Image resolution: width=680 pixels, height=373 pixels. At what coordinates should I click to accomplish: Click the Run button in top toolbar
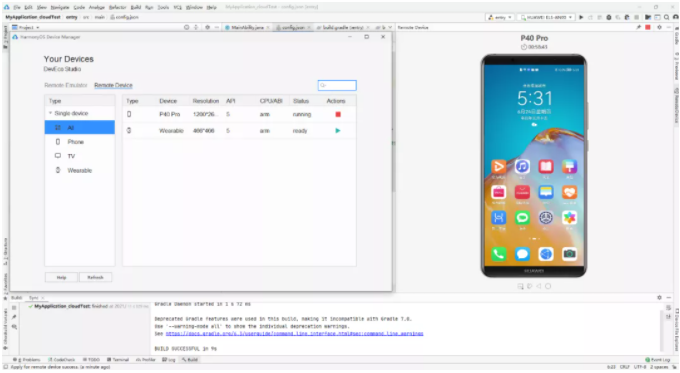(x=581, y=17)
